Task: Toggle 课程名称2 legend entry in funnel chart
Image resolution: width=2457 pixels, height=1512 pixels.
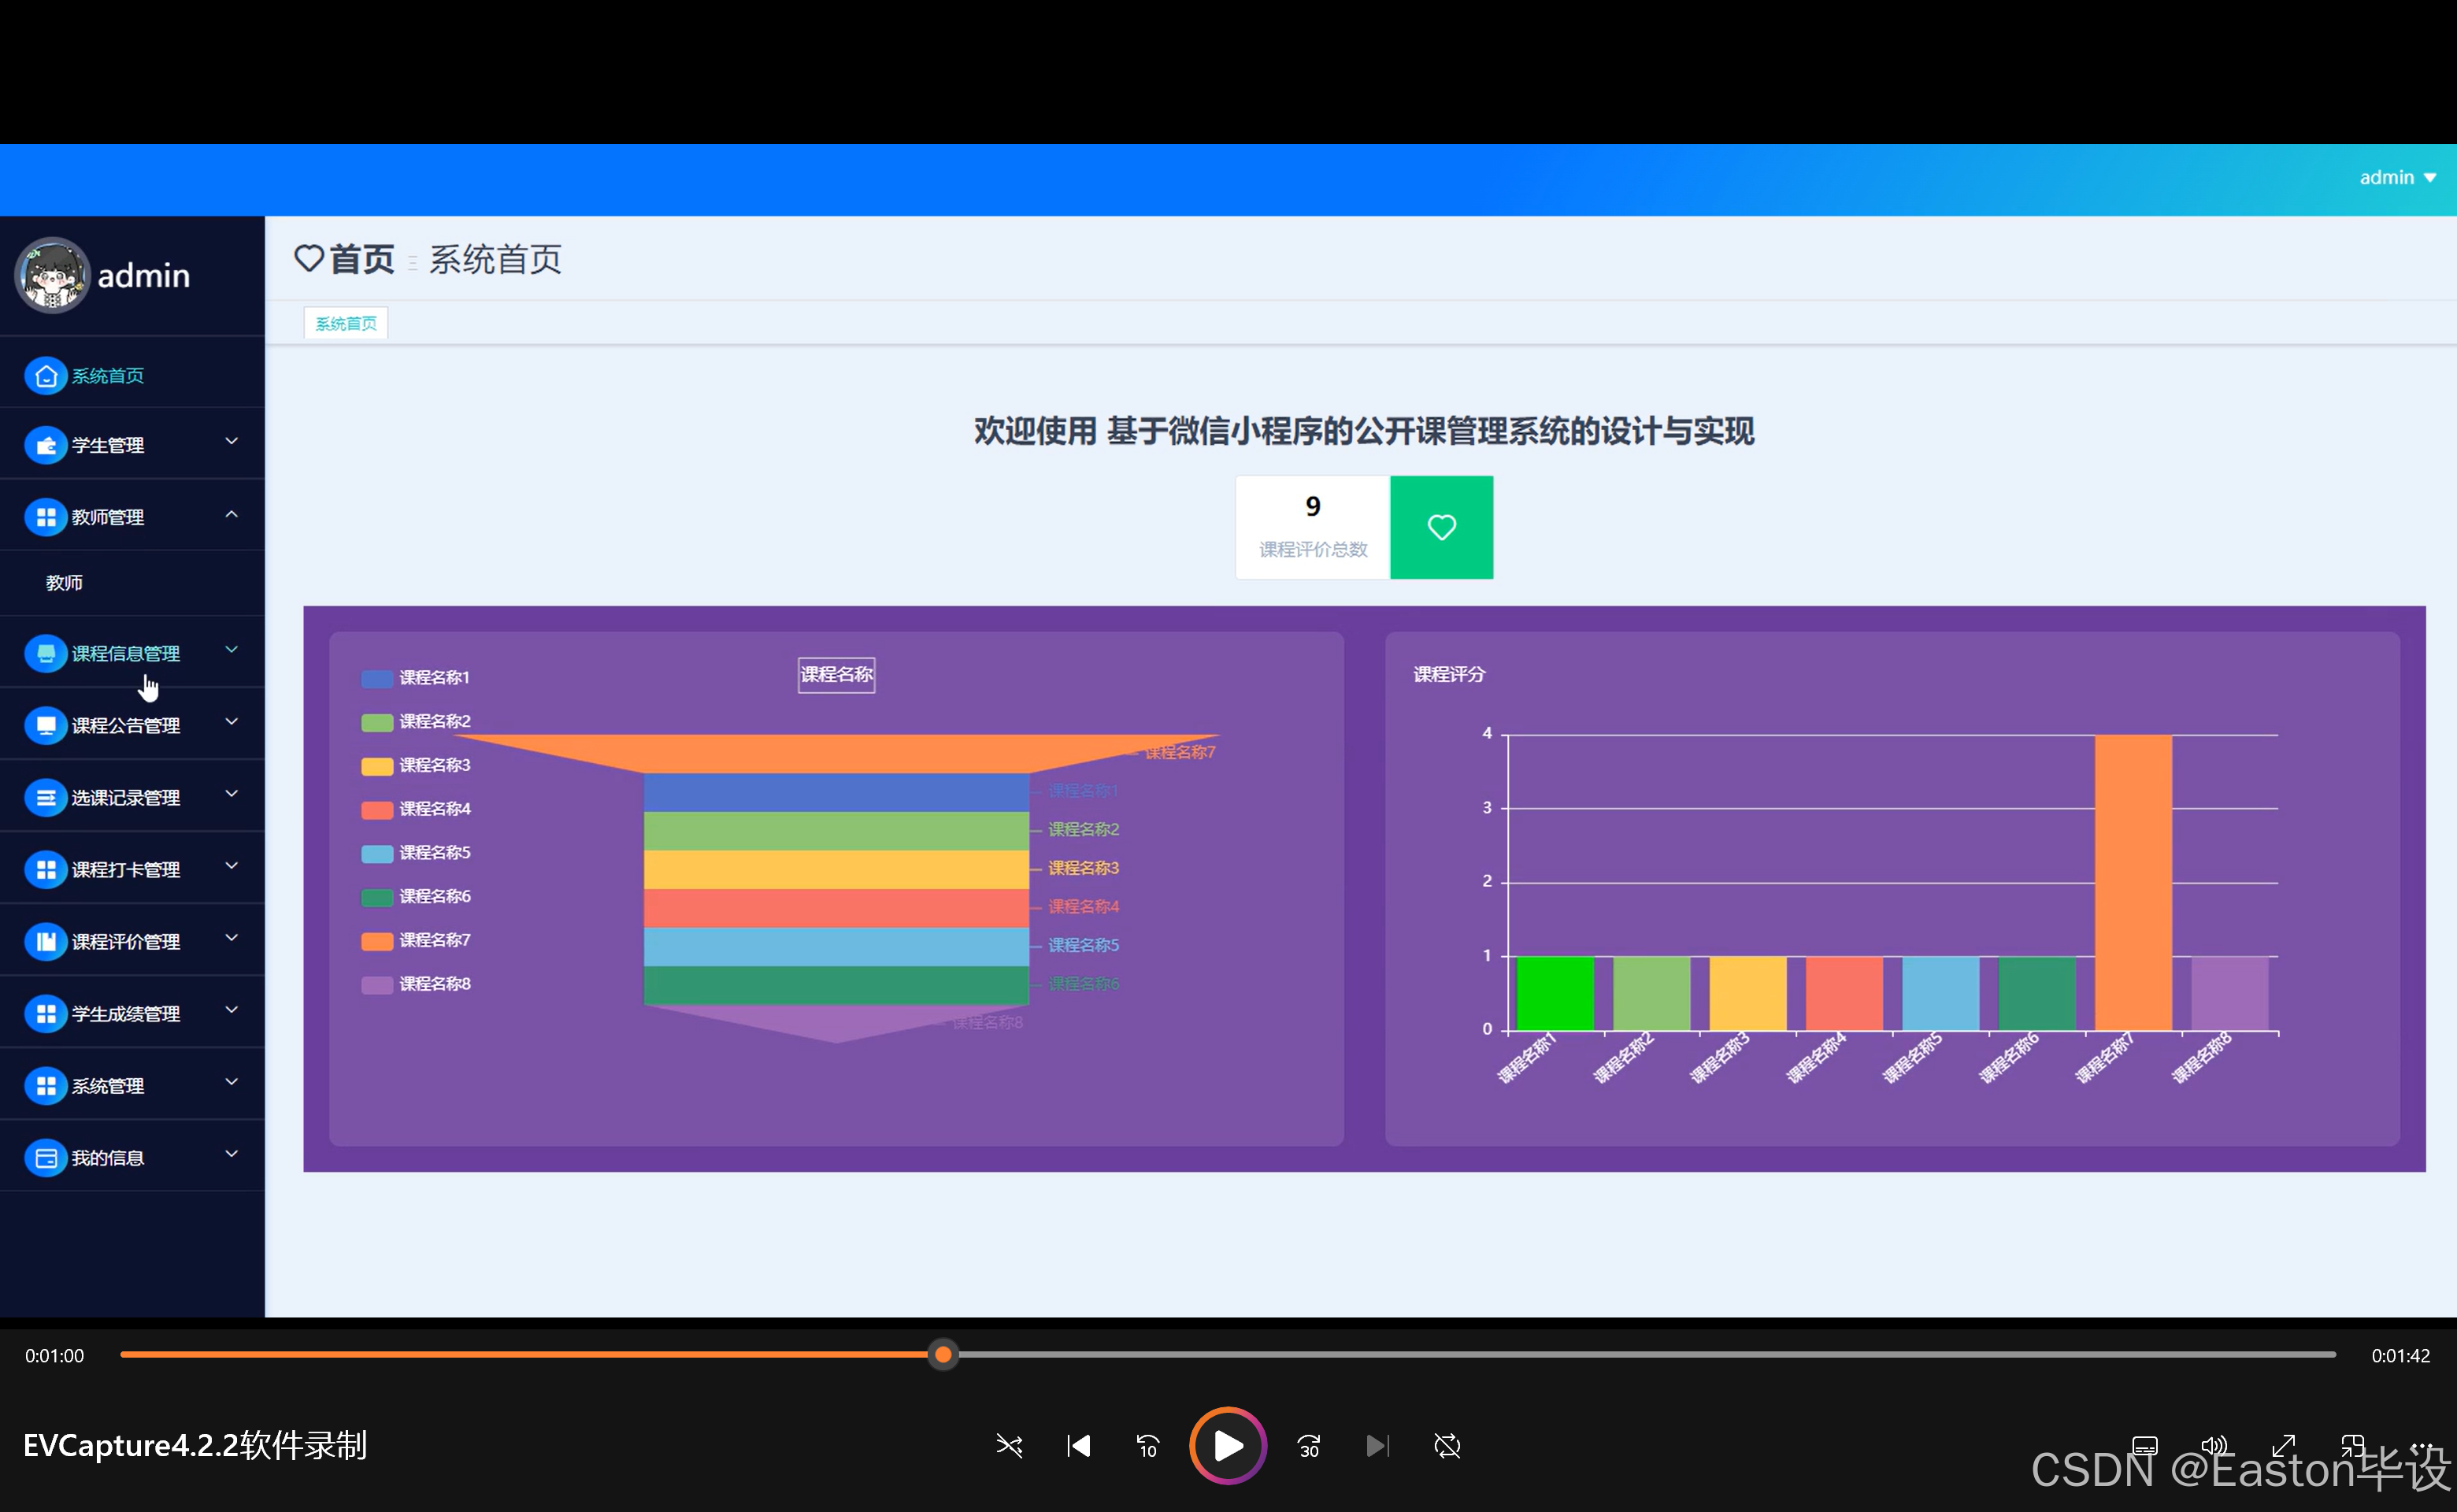Action: [x=415, y=721]
